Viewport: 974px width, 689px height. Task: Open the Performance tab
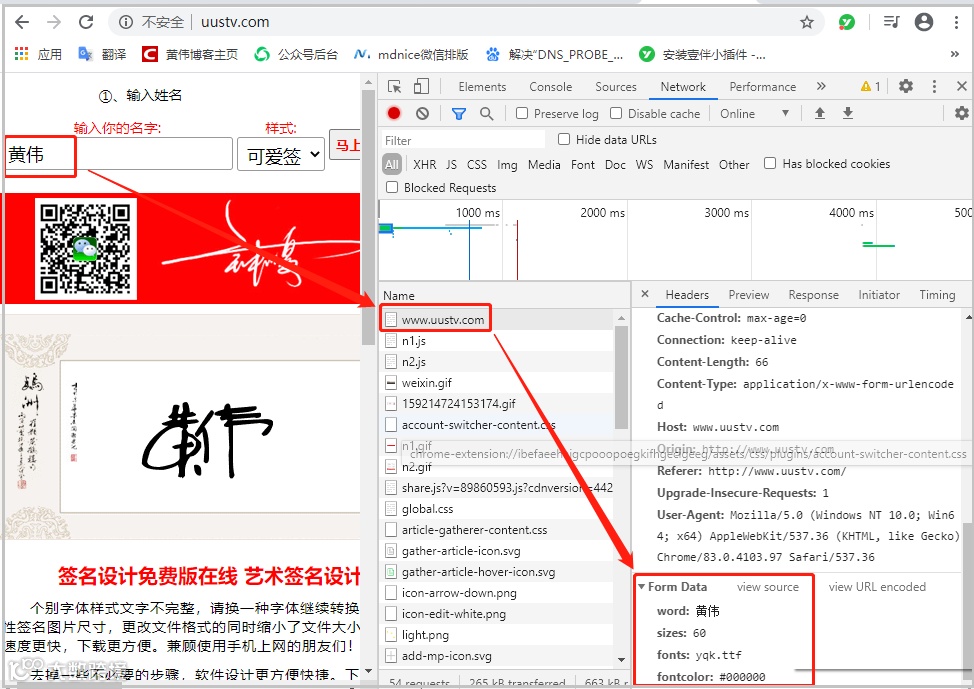point(762,87)
